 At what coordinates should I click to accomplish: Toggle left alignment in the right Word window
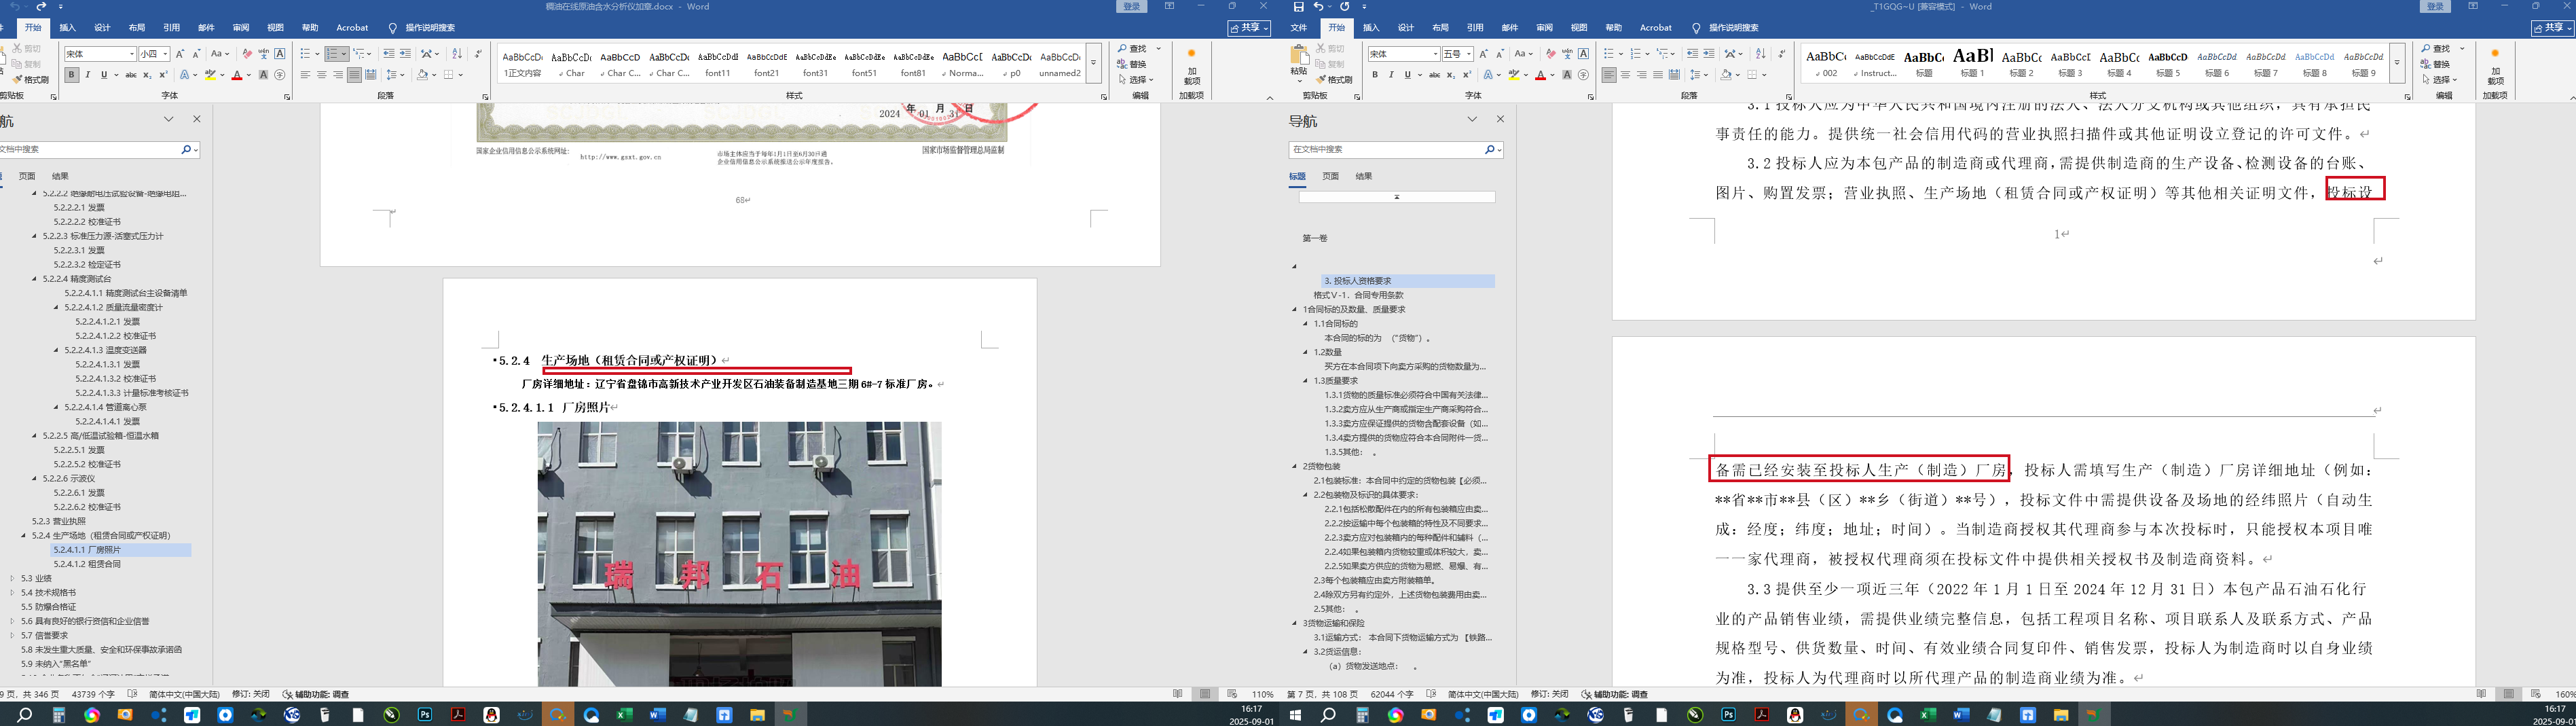[x=1608, y=75]
